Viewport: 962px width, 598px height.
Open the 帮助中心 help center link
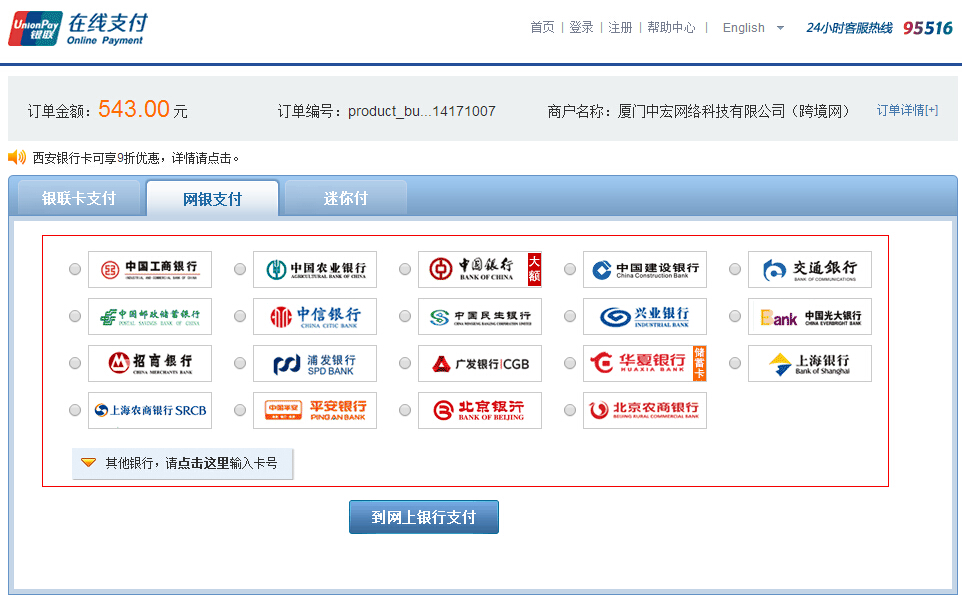pyautogui.click(x=671, y=28)
